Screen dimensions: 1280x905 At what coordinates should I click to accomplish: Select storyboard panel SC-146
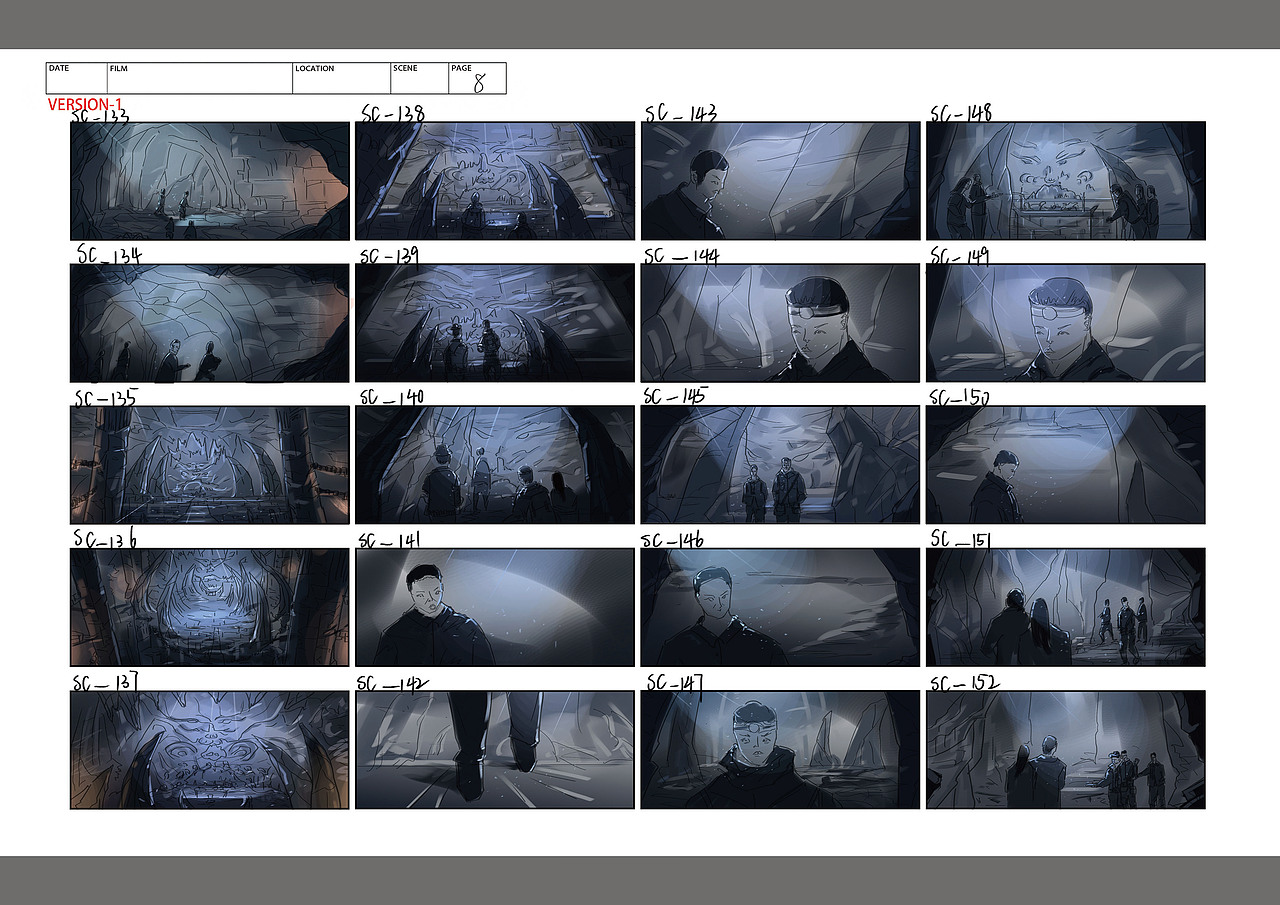tap(780, 607)
